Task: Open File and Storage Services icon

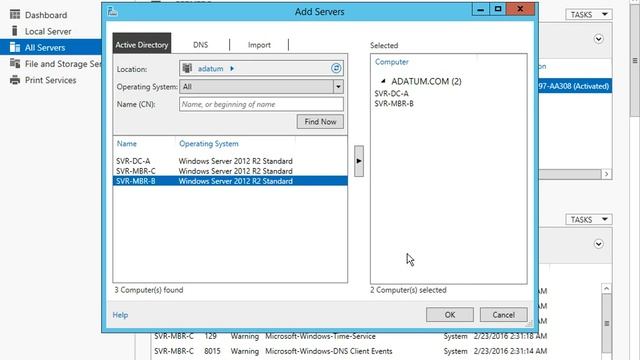Action: click(15, 64)
